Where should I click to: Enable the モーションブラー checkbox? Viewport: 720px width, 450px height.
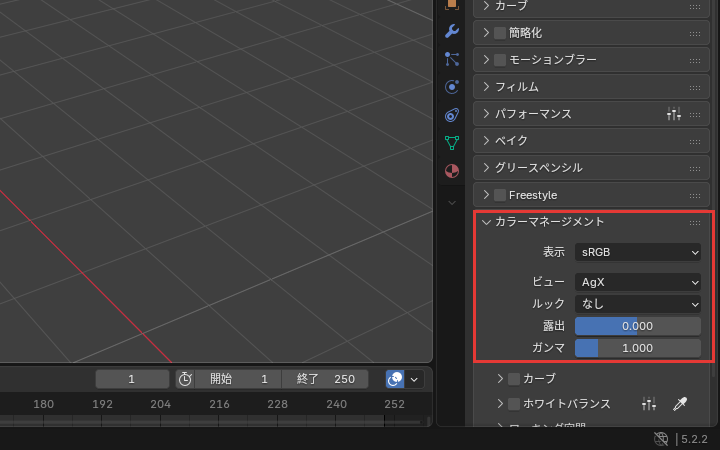click(x=500, y=60)
